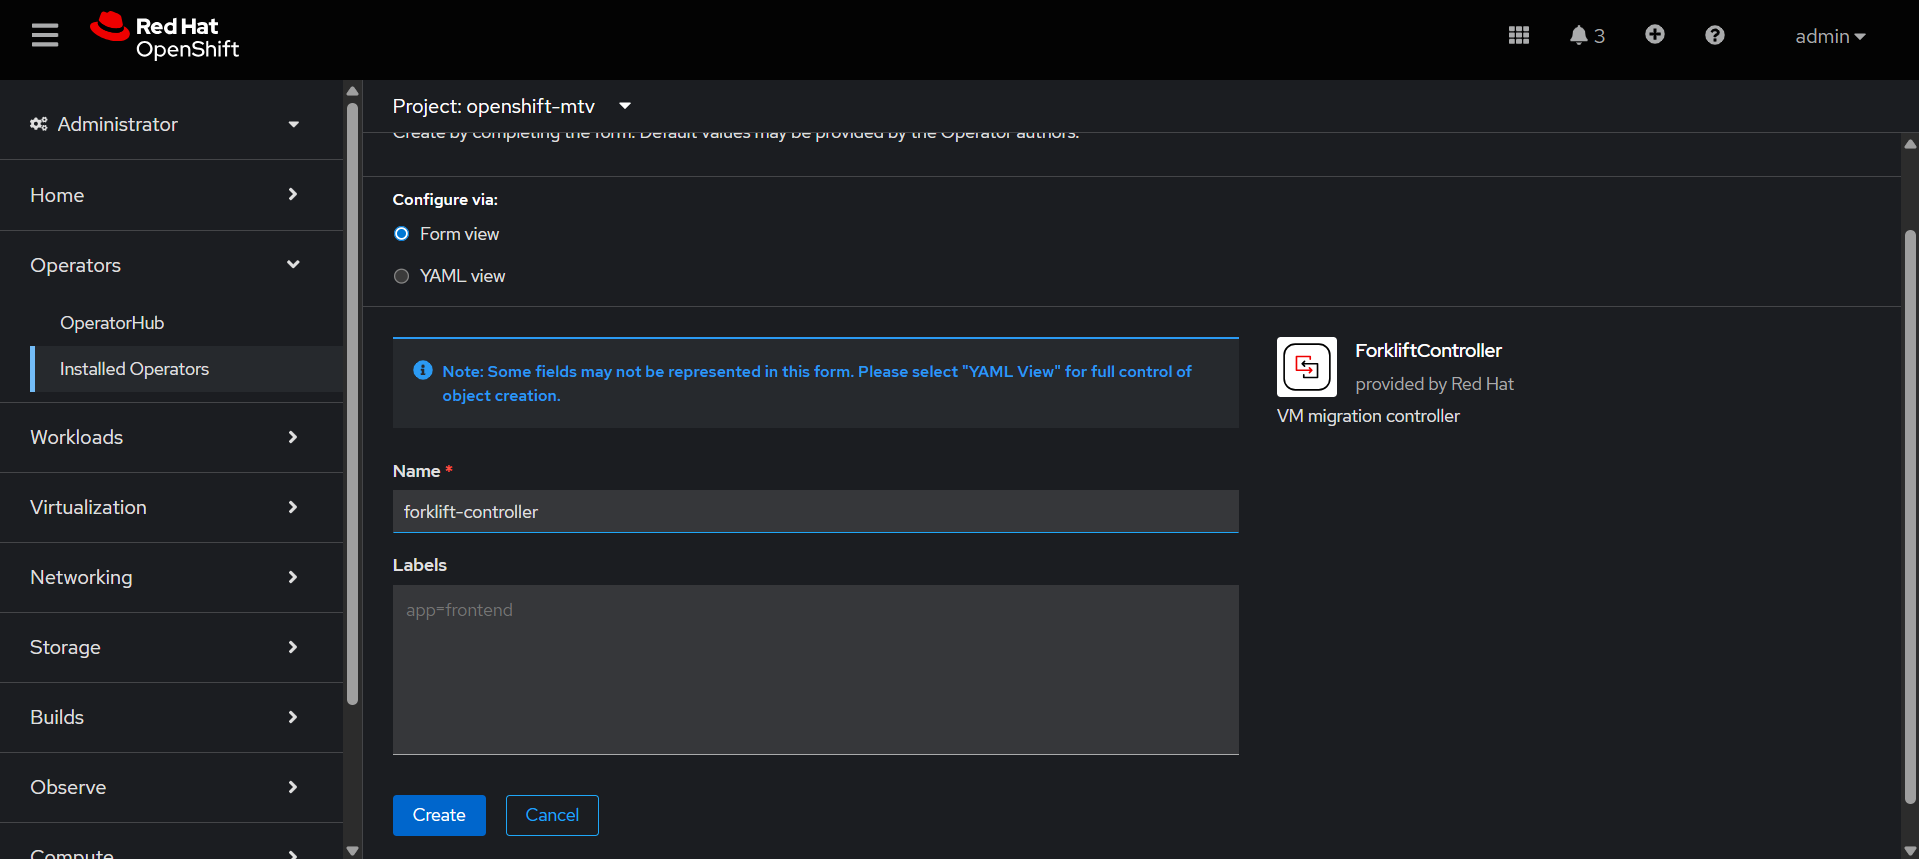This screenshot has width=1919, height=859.
Task: Click the Name input field
Action: [x=815, y=512]
